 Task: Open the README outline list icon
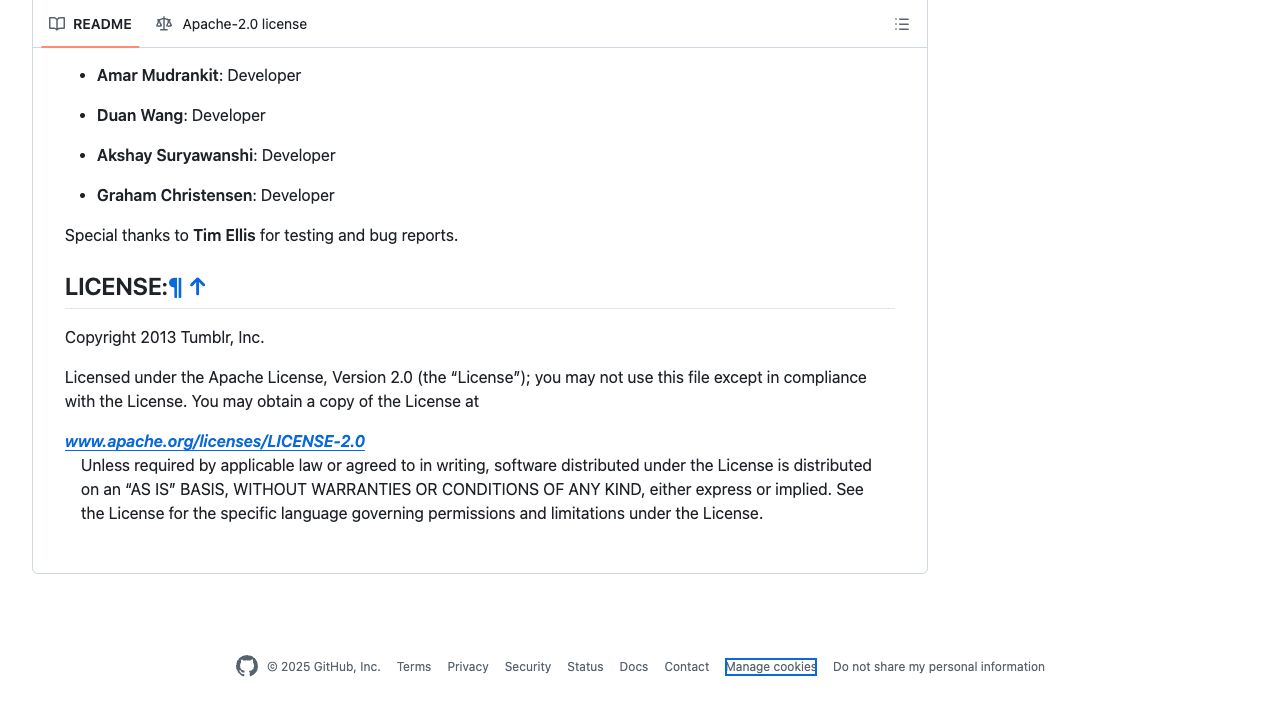(x=901, y=24)
